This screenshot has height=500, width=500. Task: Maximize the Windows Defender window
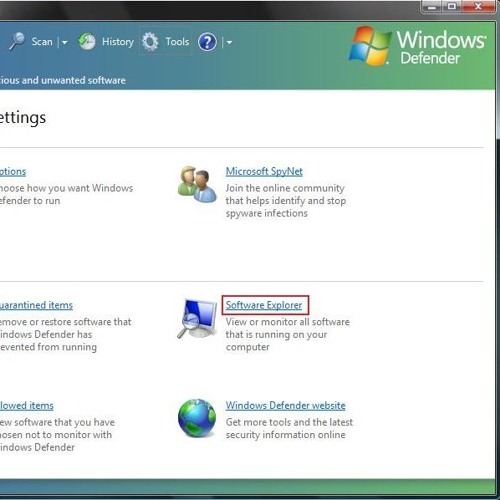pos(452,6)
